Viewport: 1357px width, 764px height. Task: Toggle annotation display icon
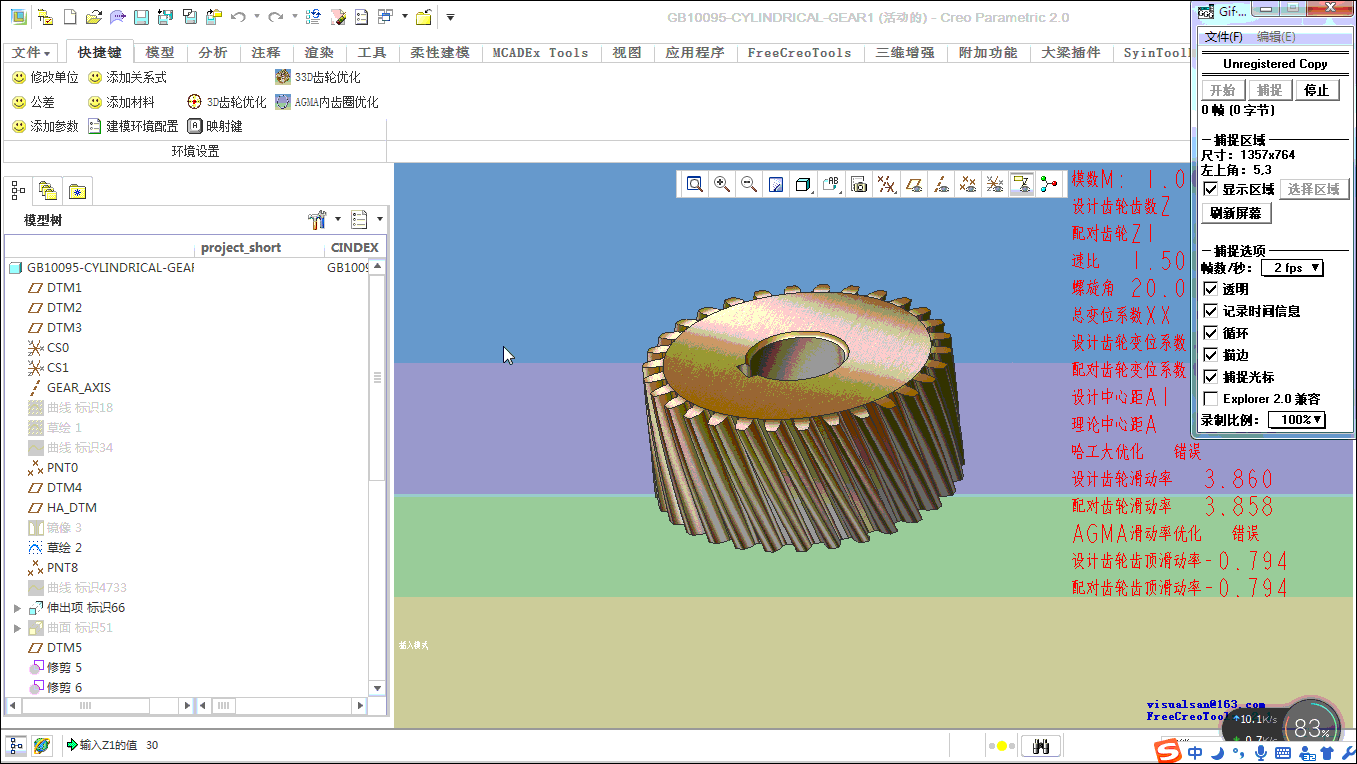(1021, 184)
